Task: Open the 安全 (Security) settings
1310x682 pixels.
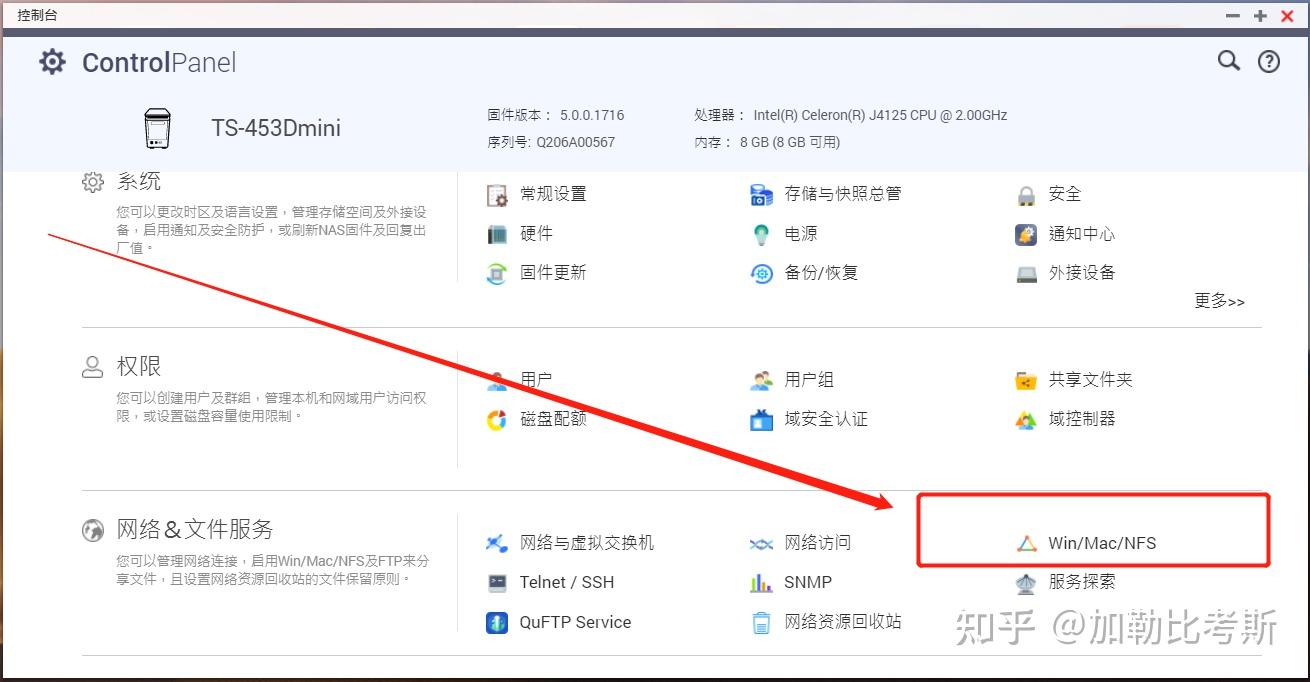Action: [x=1064, y=193]
